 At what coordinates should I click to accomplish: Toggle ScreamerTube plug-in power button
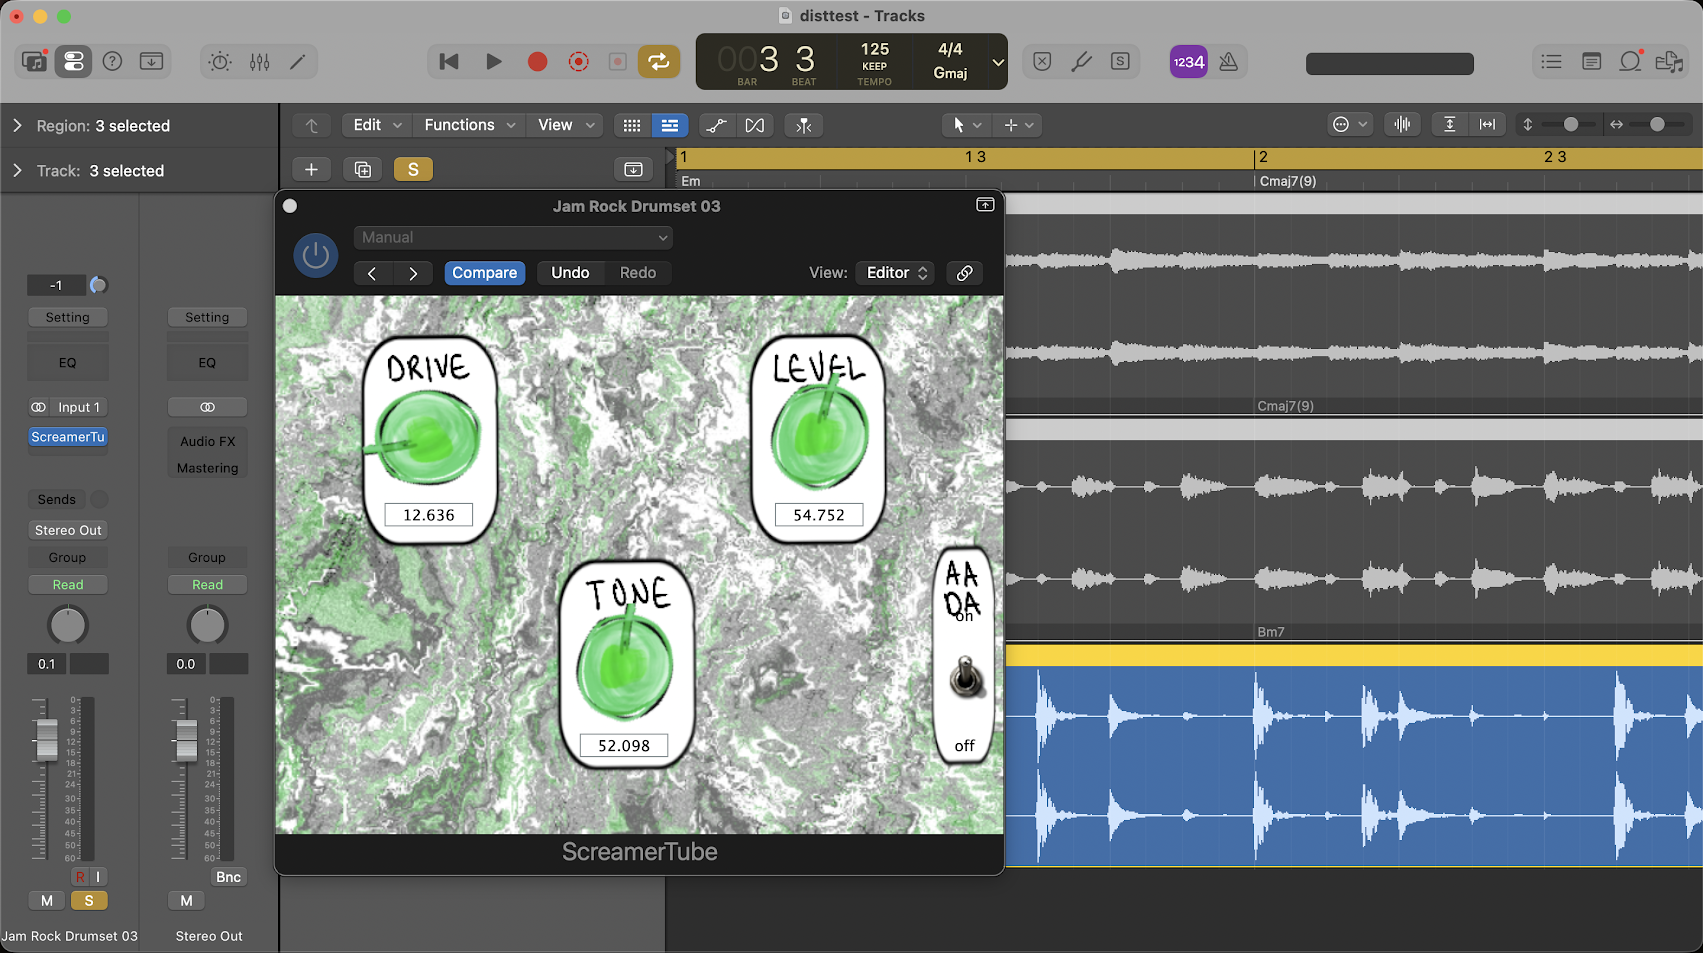click(x=315, y=255)
